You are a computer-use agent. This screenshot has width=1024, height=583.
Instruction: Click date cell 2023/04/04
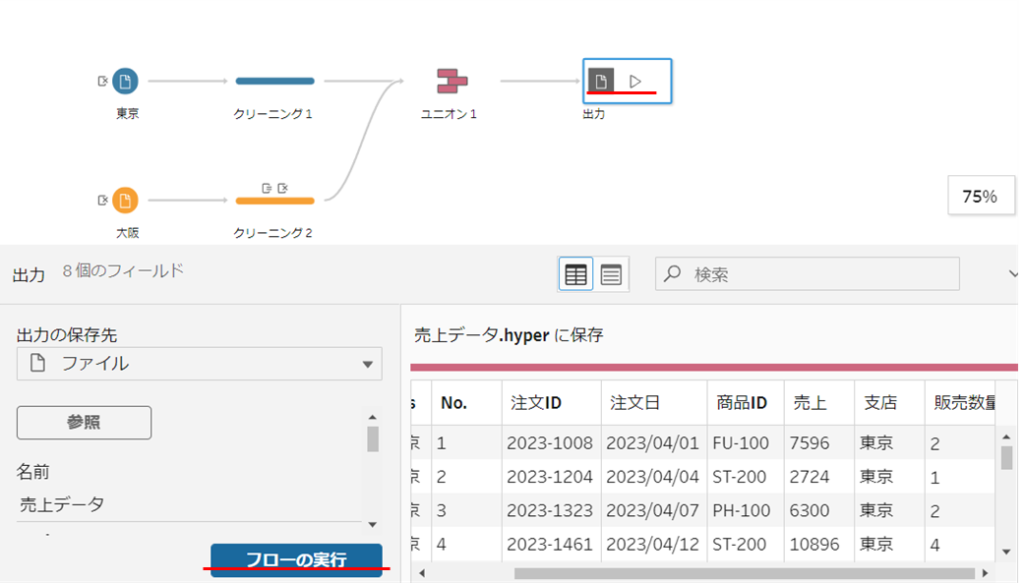pos(652,477)
